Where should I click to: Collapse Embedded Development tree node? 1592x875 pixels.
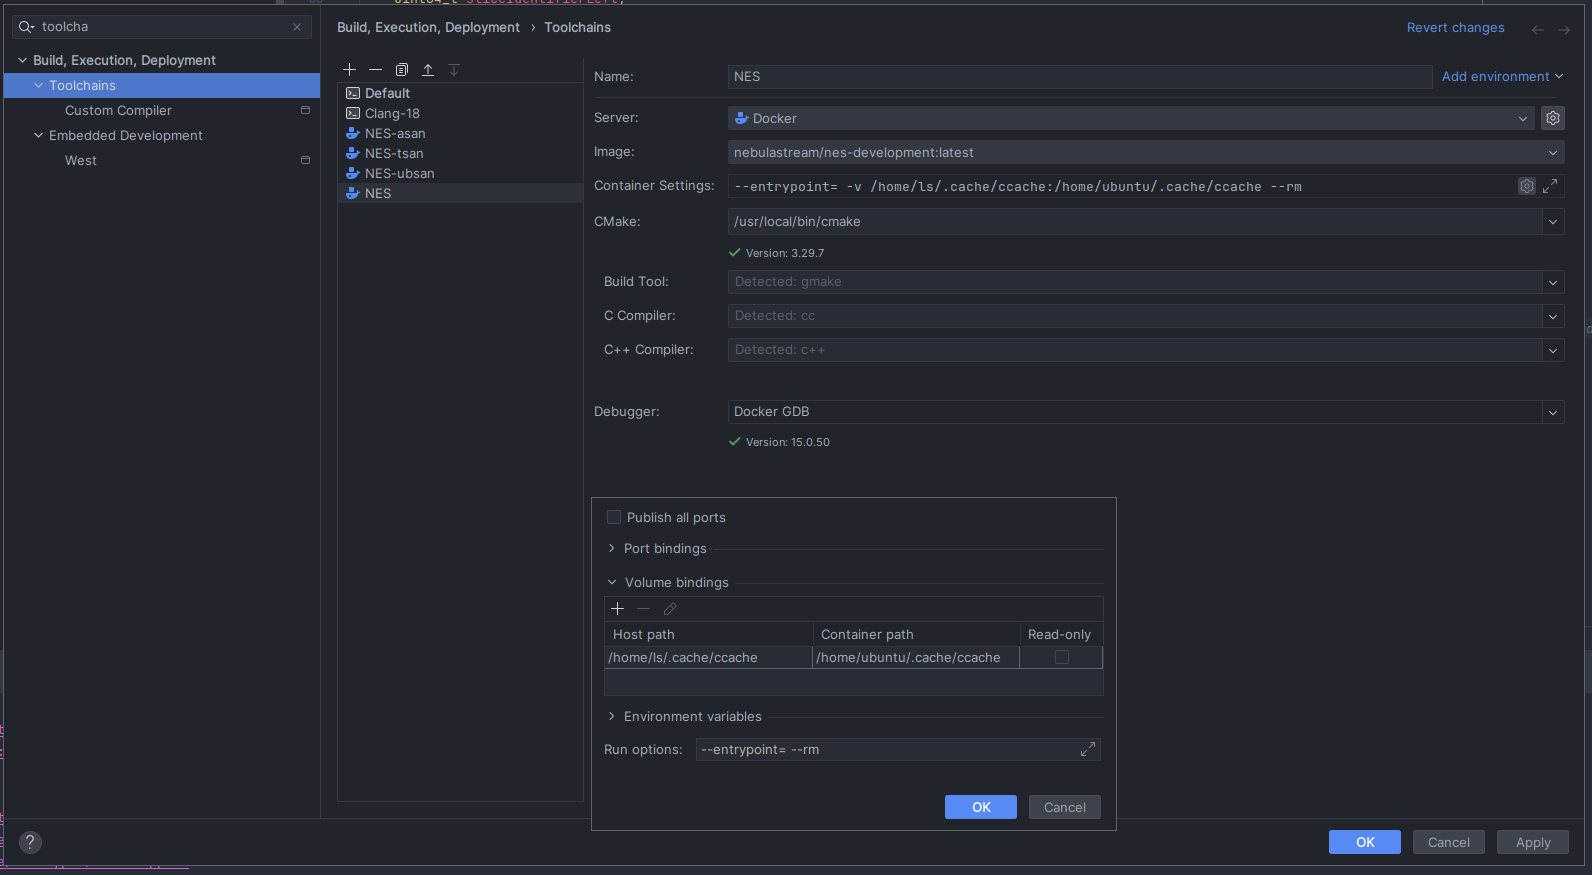38,135
